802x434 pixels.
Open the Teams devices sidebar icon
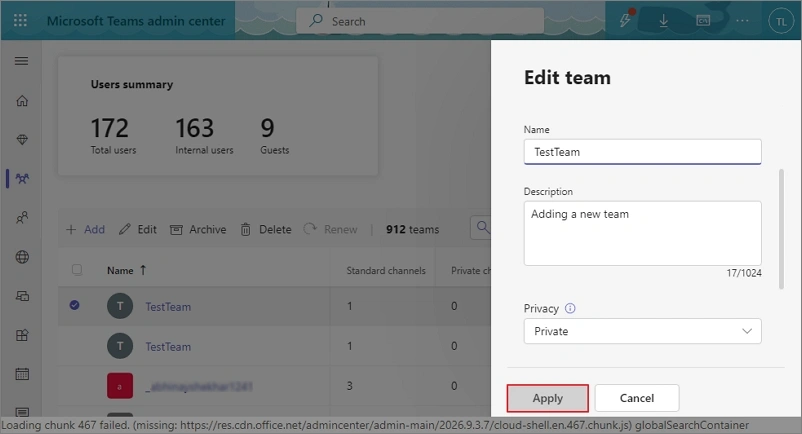(22, 296)
